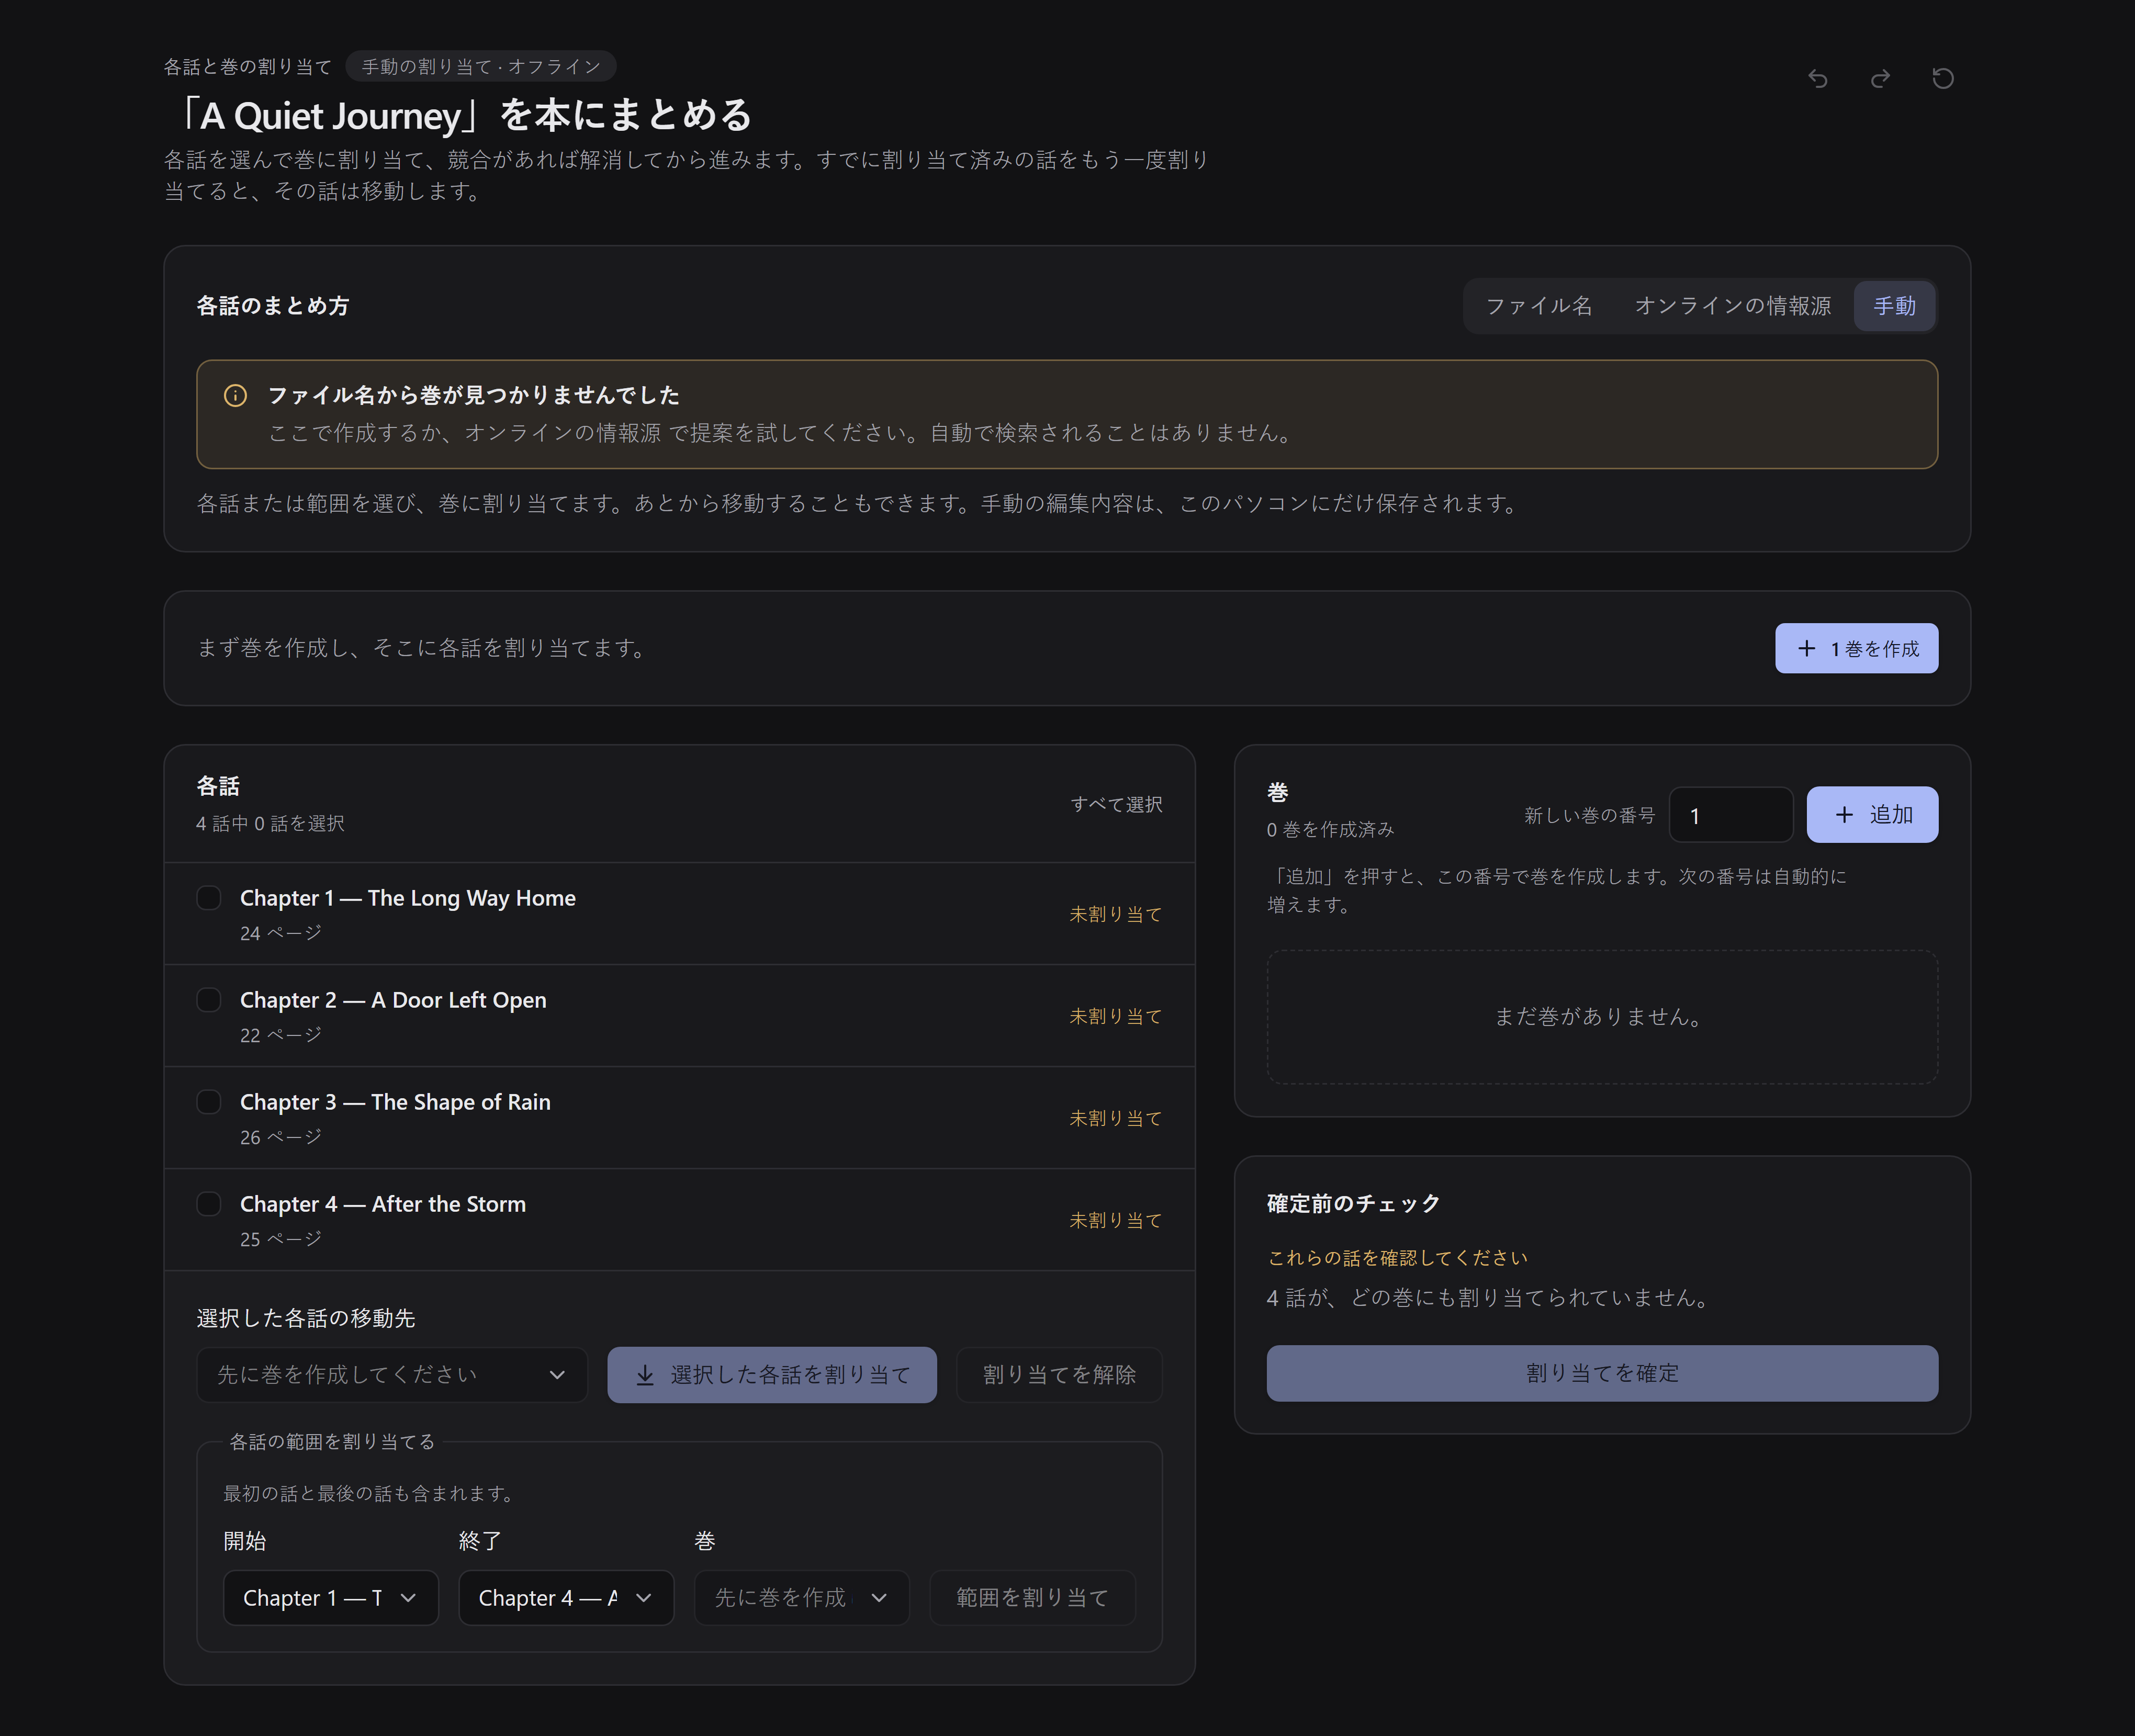Check Chapter 1 — The Long Way Home
Screen dimensions: 2135x1736
coord(209,898)
